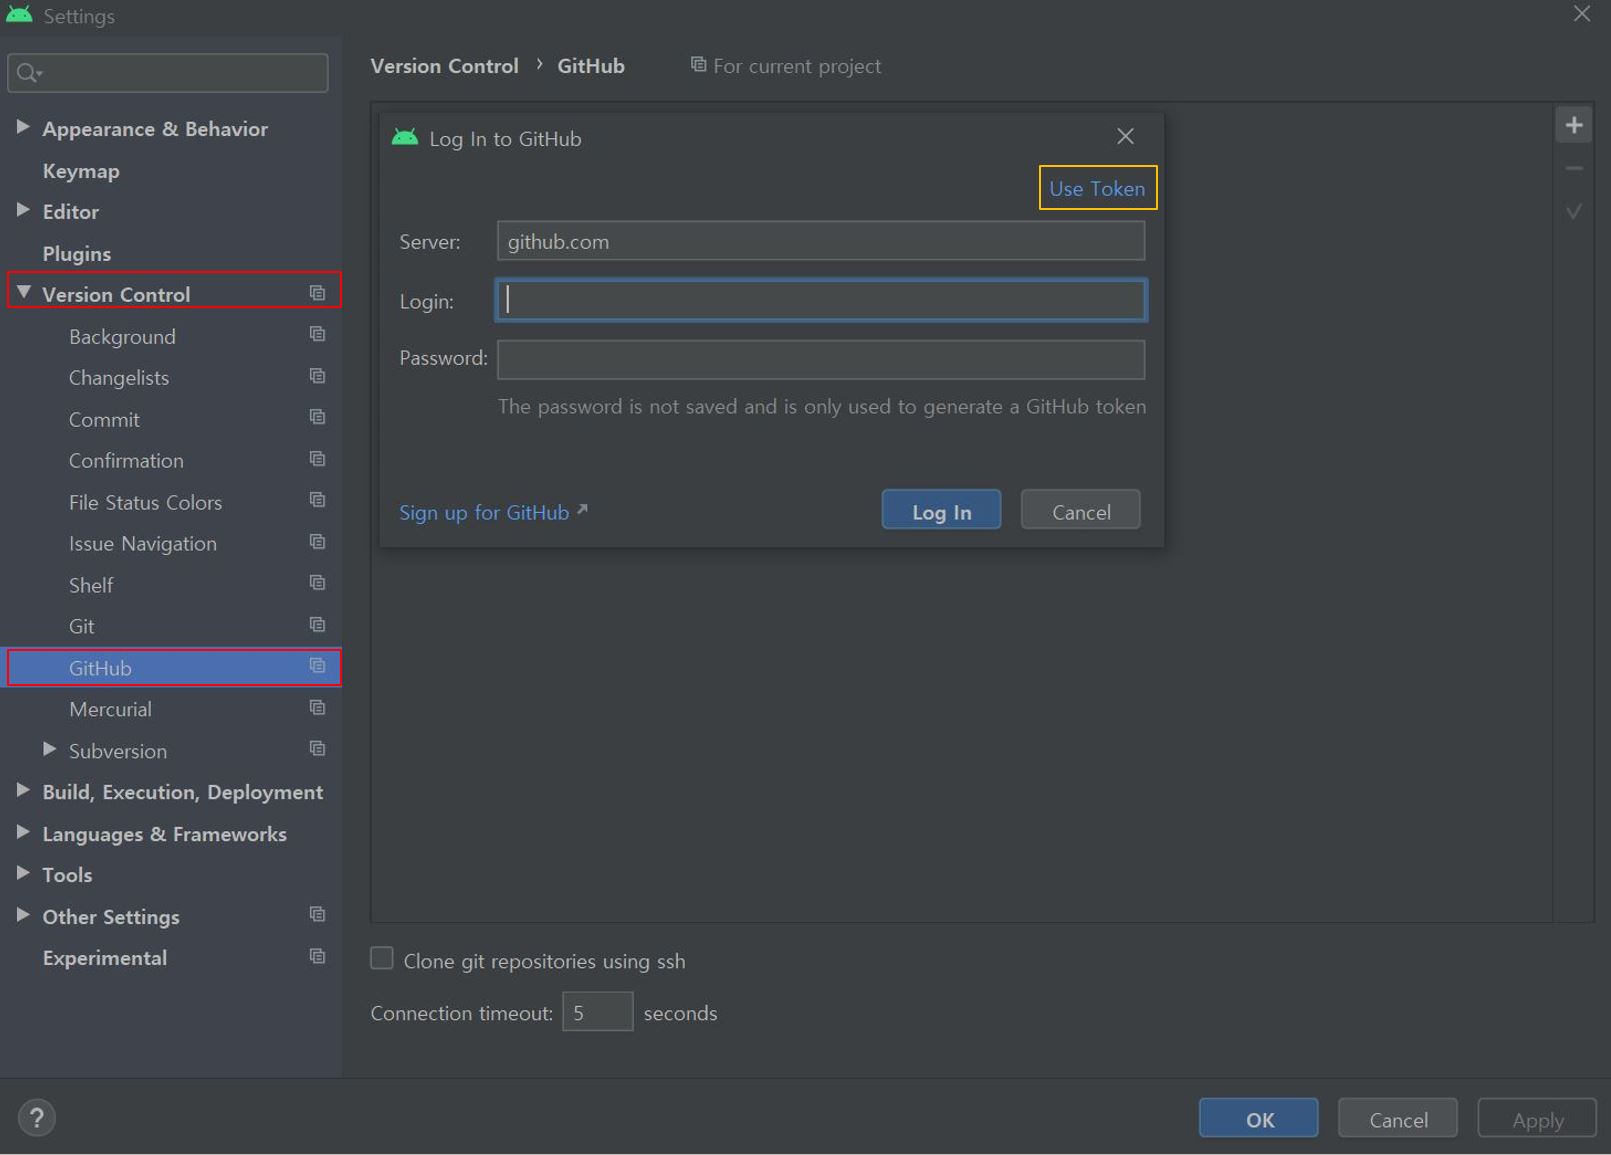1611x1155 pixels.
Task: Click the minus remove account icon
Action: coord(1574,168)
